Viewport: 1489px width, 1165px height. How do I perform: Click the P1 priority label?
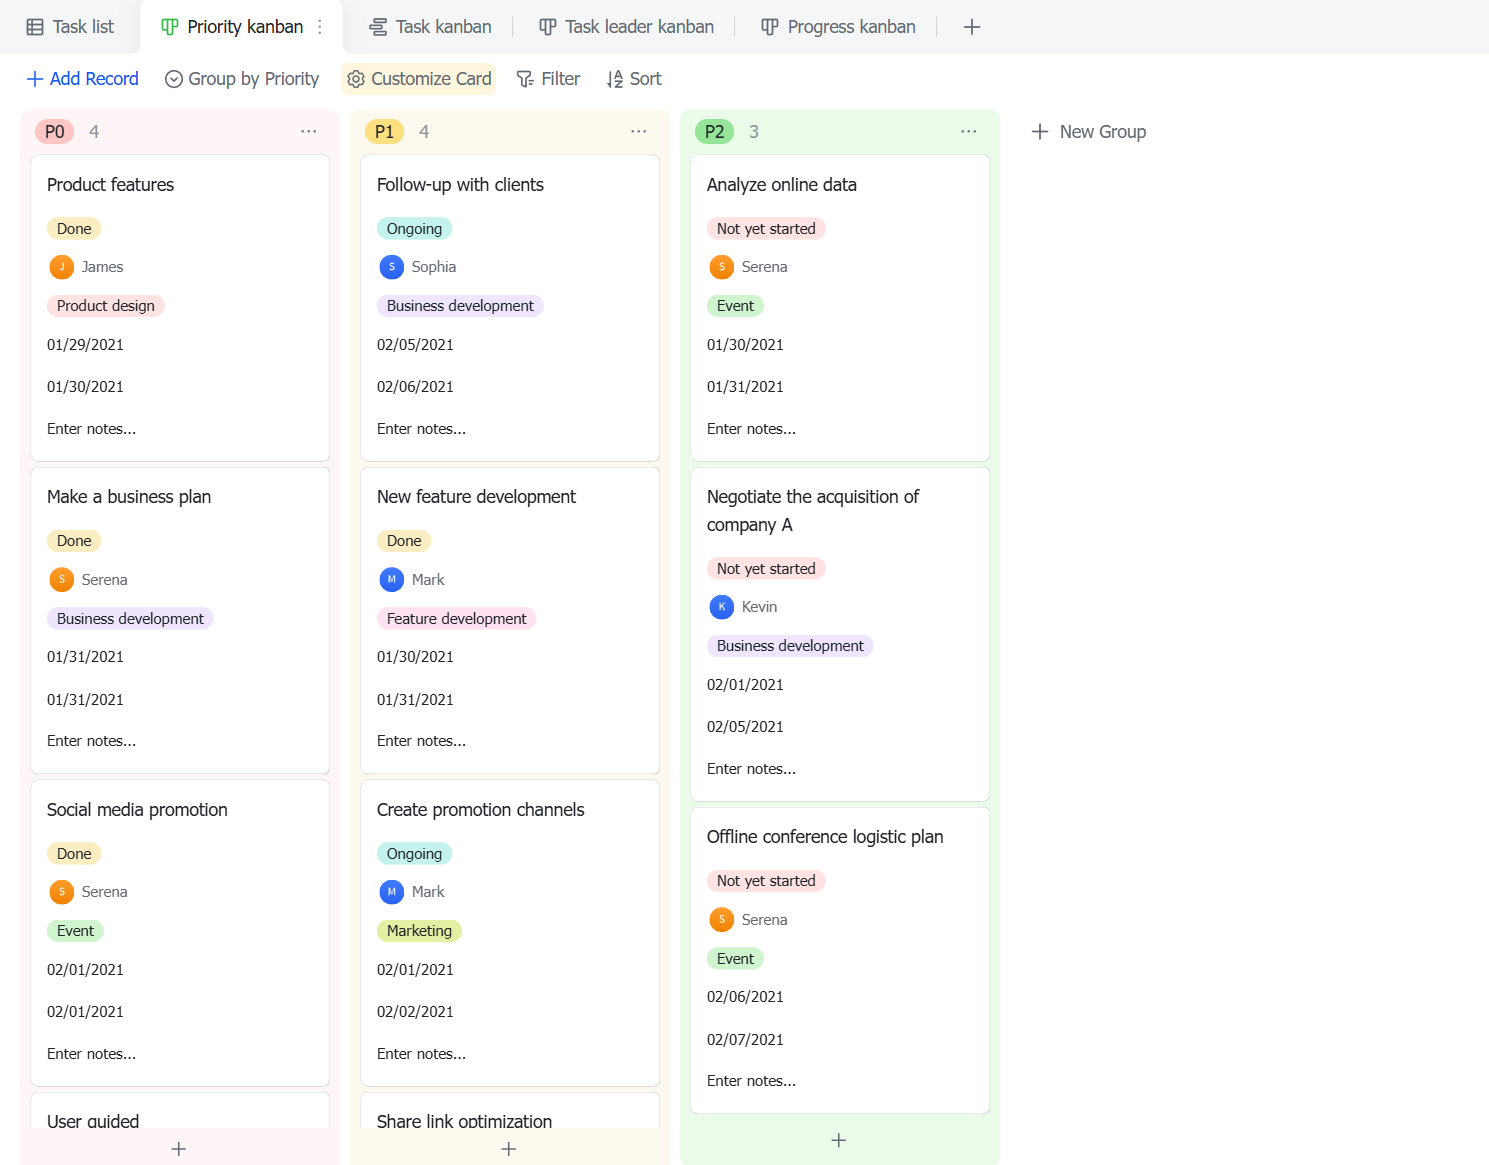click(384, 132)
